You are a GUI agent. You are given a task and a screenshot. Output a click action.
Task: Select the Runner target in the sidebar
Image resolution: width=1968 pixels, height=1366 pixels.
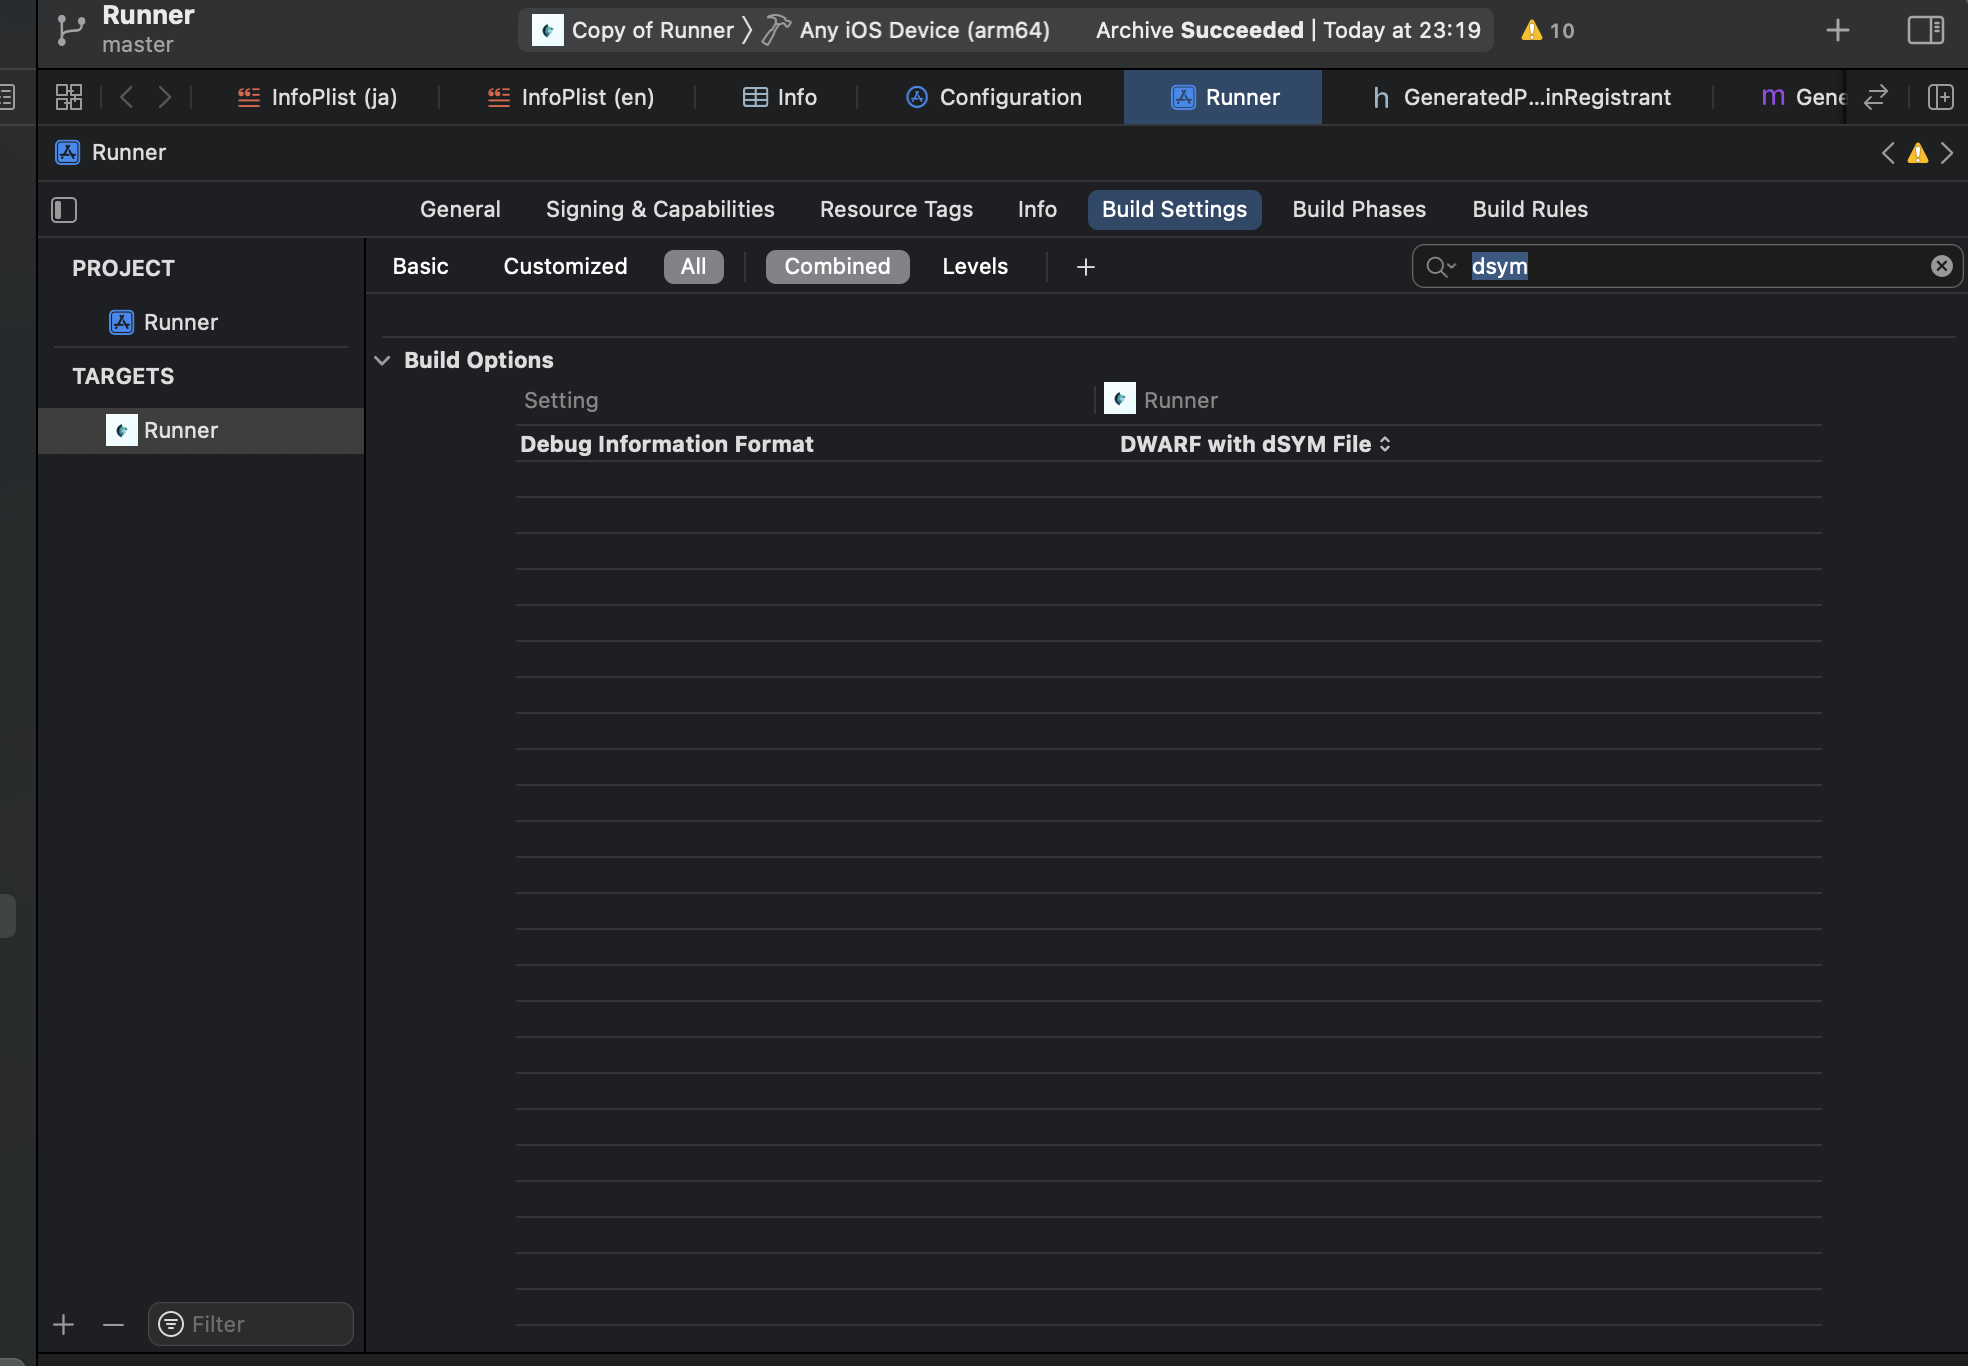tap(181, 430)
